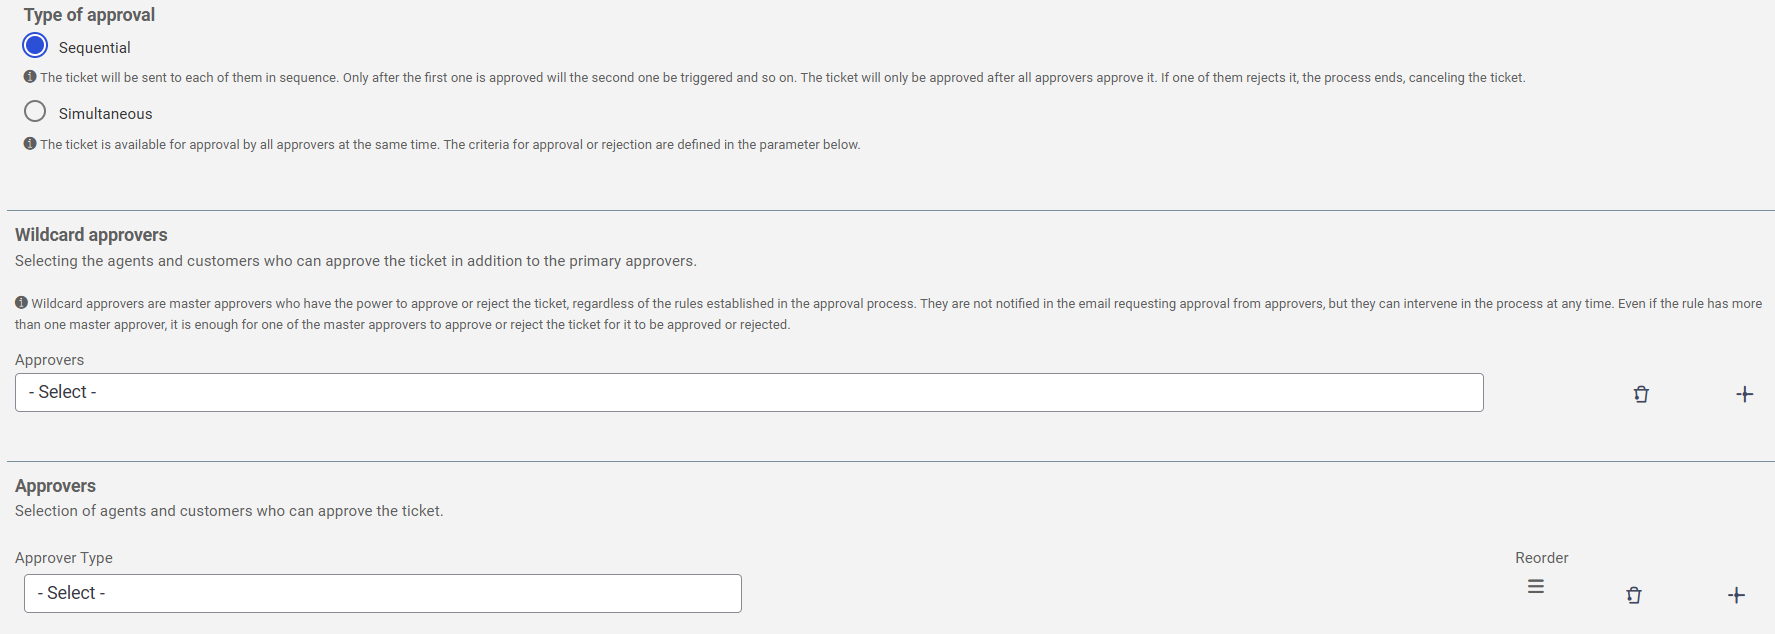The width and height of the screenshot is (1775, 634).
Task: Click the info icon under Sequential option
Action: pos(30,77)
